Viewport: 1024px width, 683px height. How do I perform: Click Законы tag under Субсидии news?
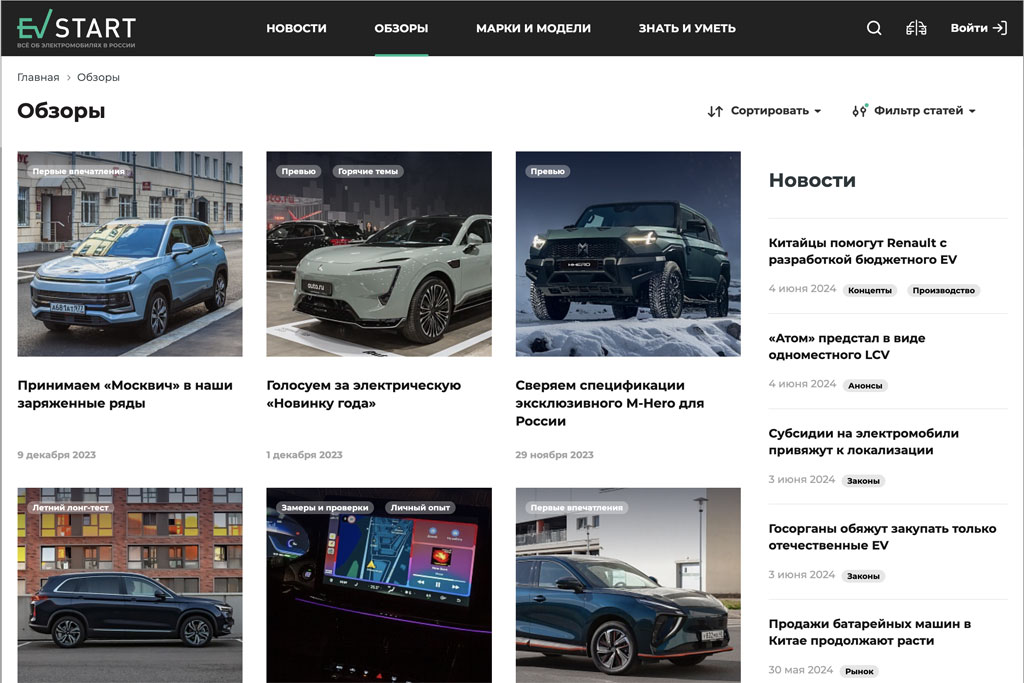(x=863, y=481)
